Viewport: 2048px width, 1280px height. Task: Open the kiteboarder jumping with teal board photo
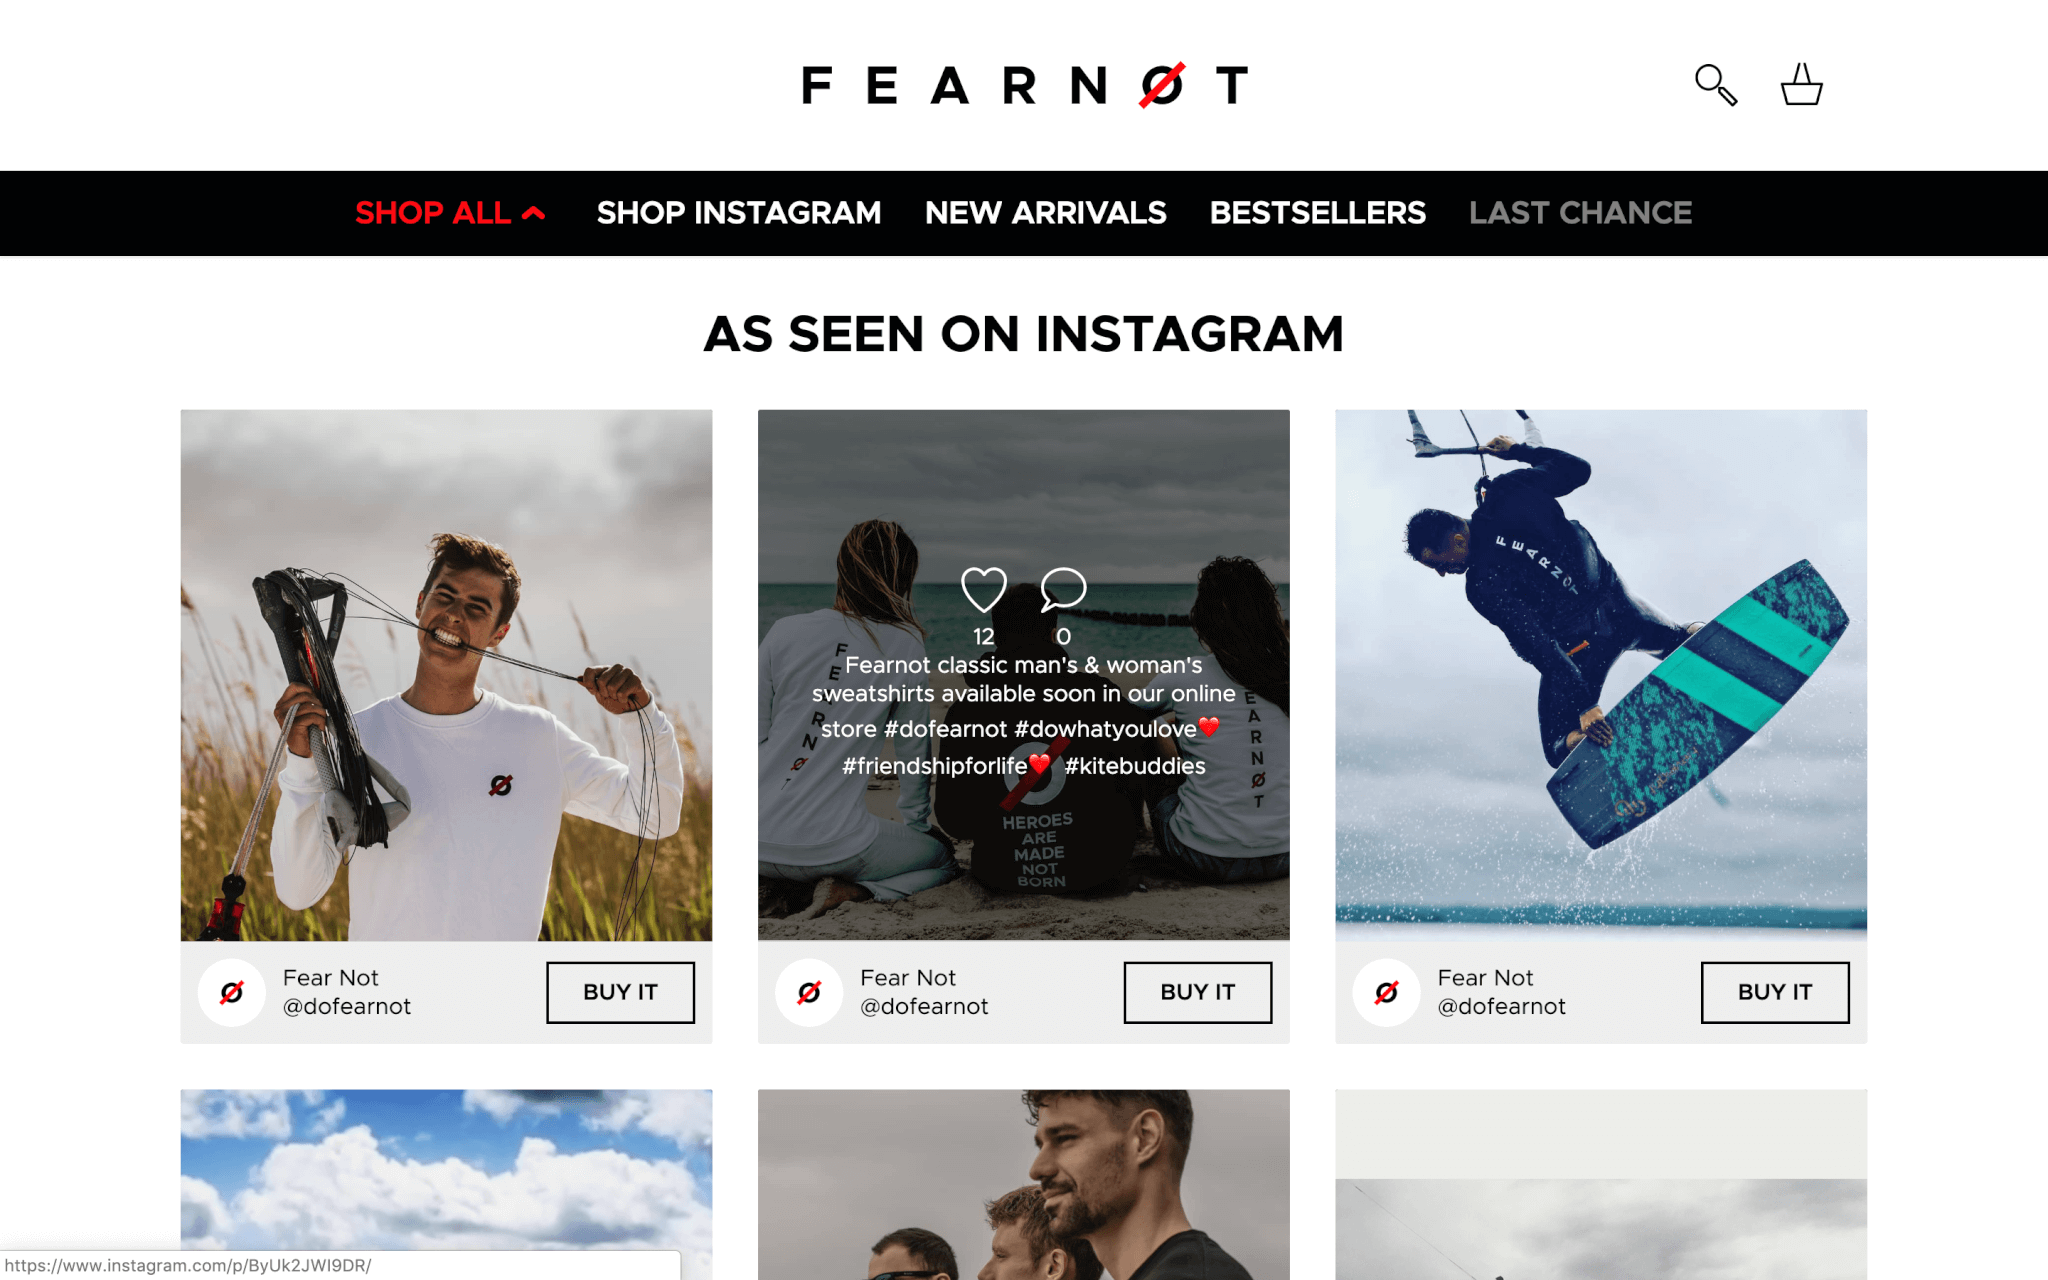(x=1601, y=675)
